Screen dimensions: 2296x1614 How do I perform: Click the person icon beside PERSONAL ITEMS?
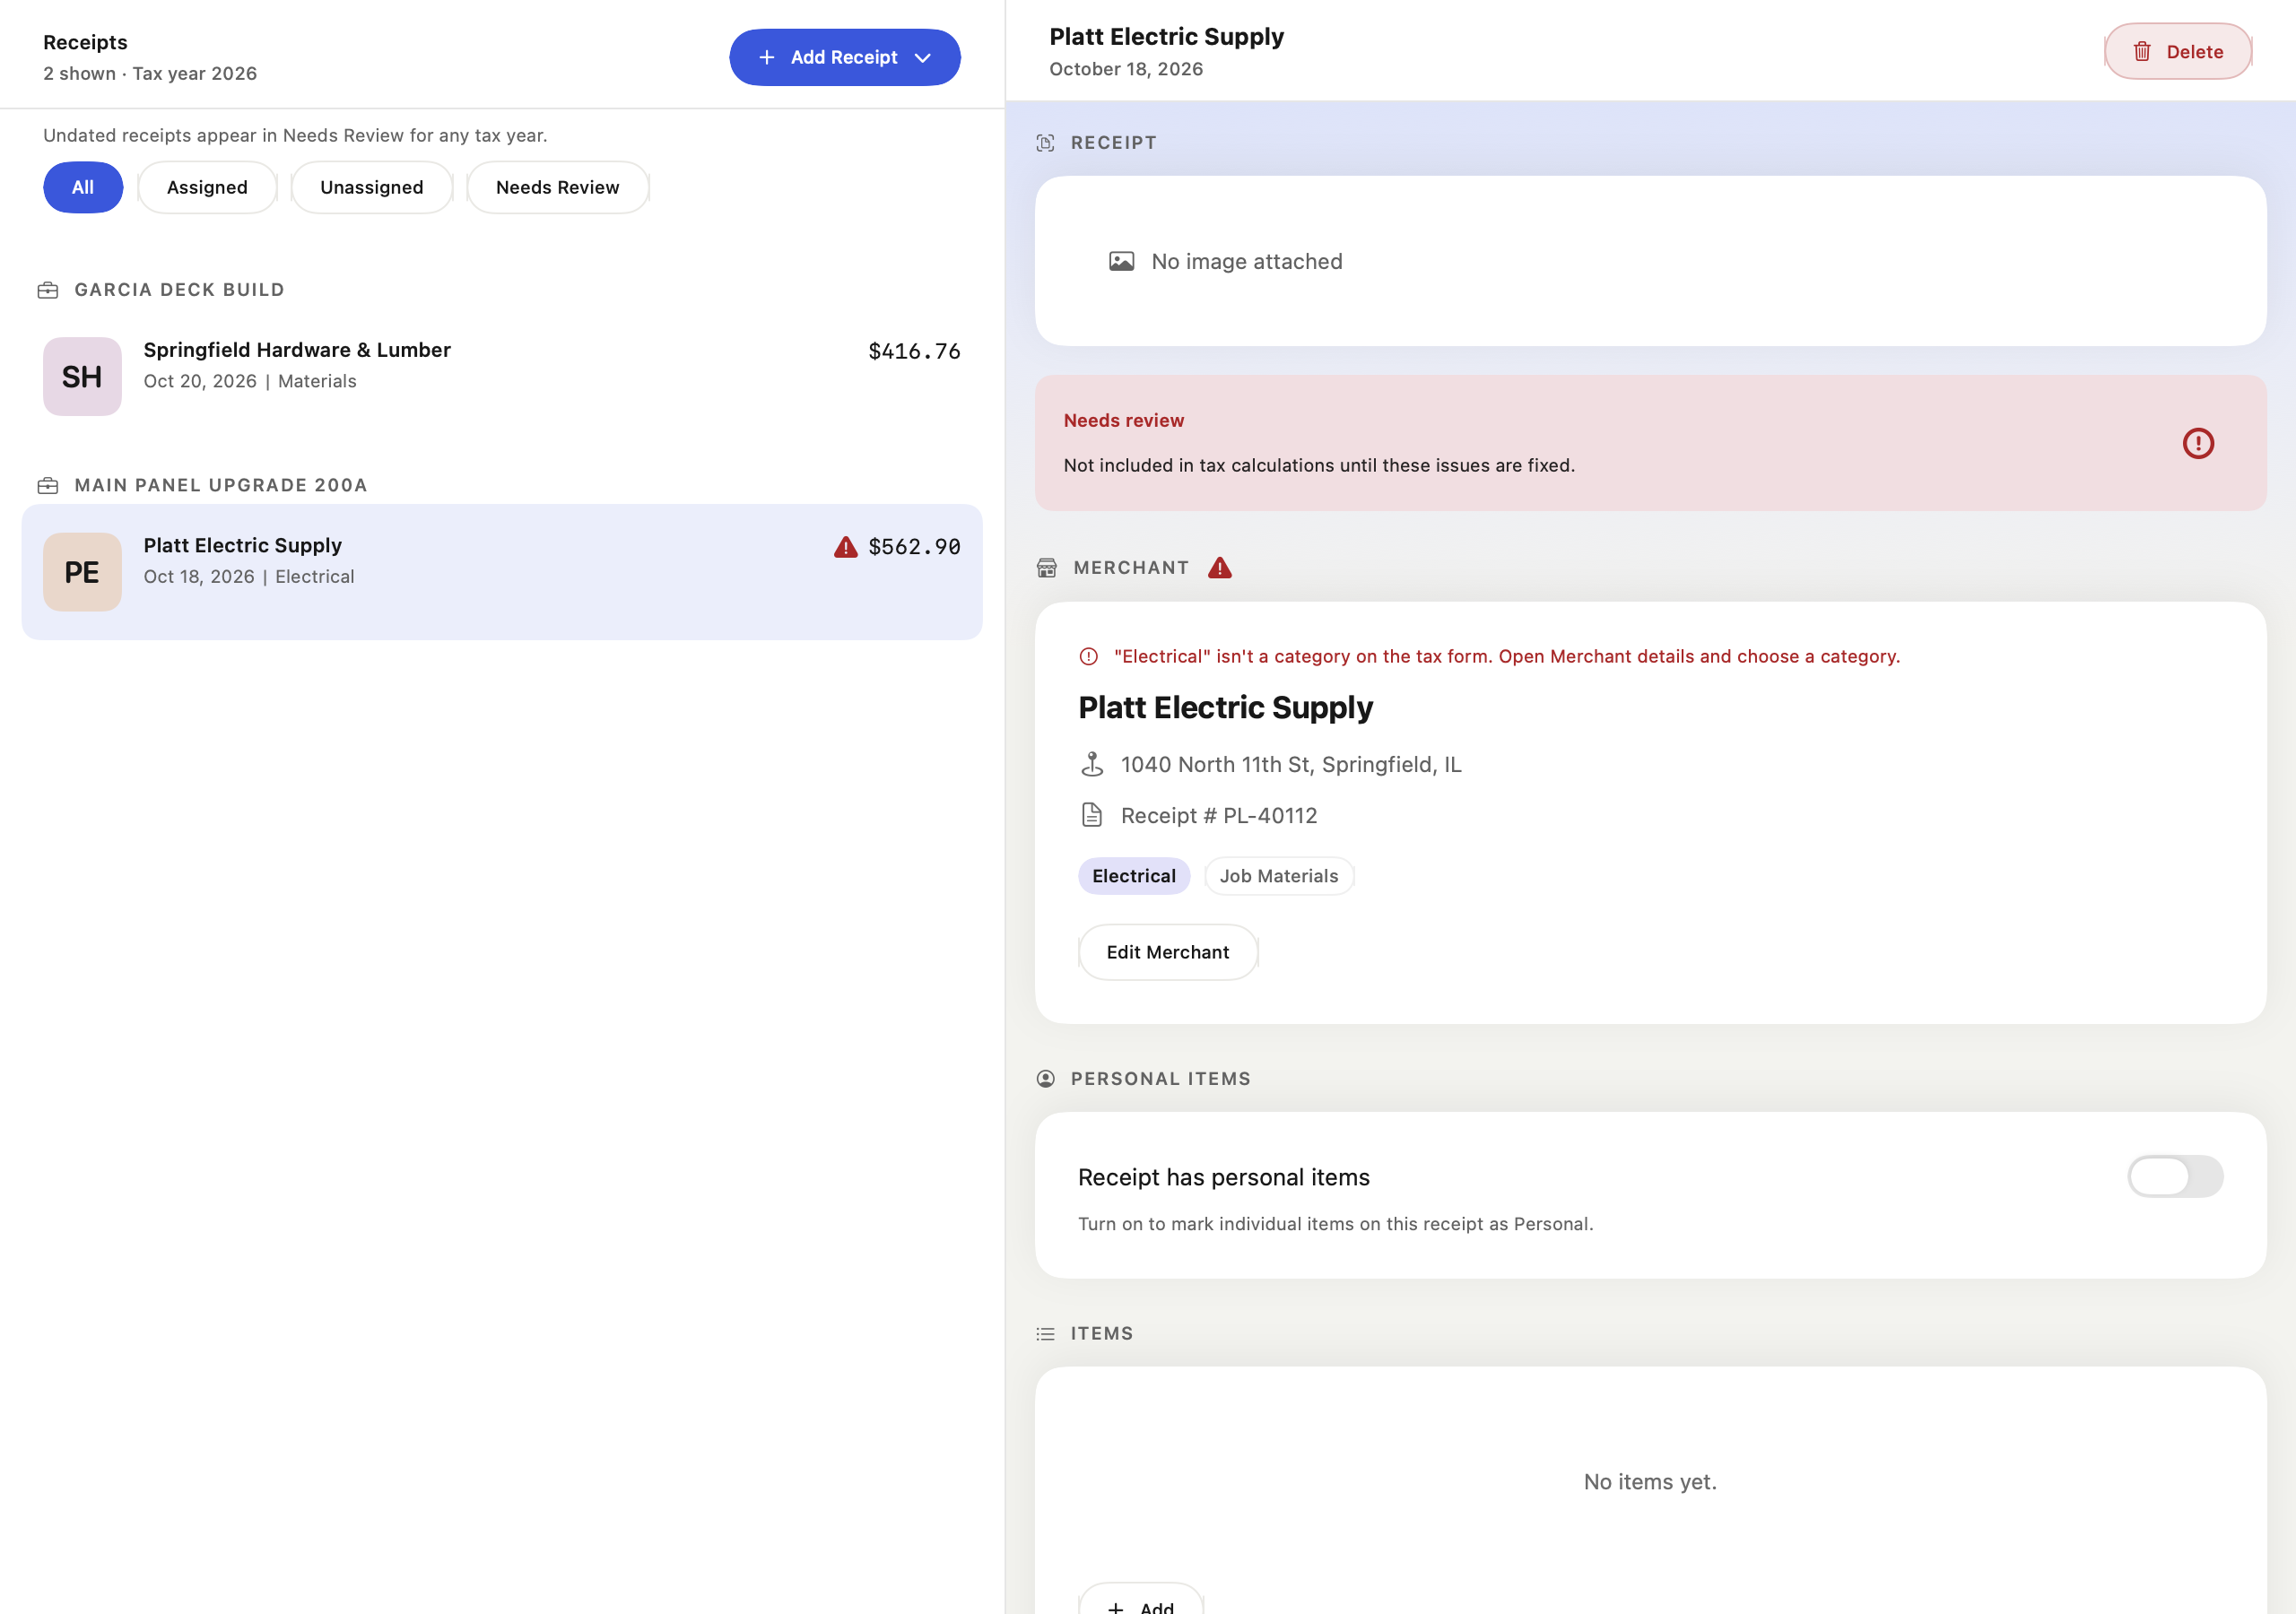coord(1045,1079)
